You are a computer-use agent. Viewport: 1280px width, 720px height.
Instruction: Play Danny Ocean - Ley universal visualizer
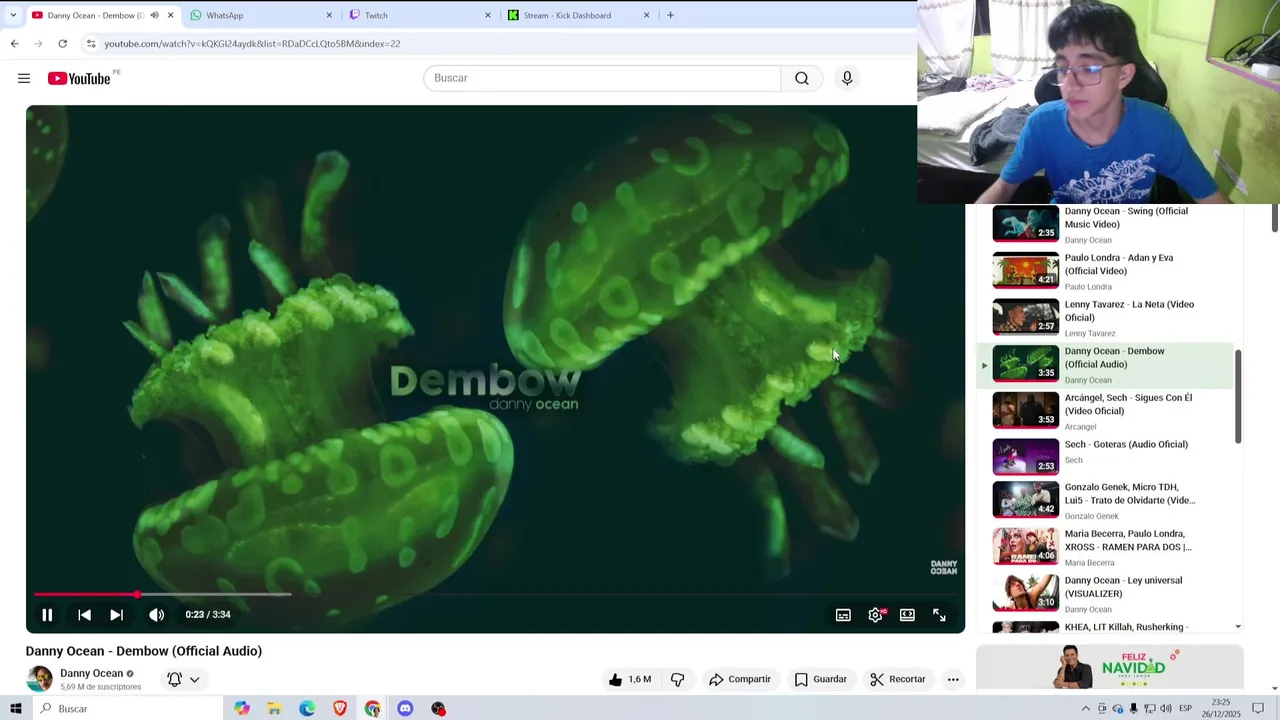(x=1105, y=593)
